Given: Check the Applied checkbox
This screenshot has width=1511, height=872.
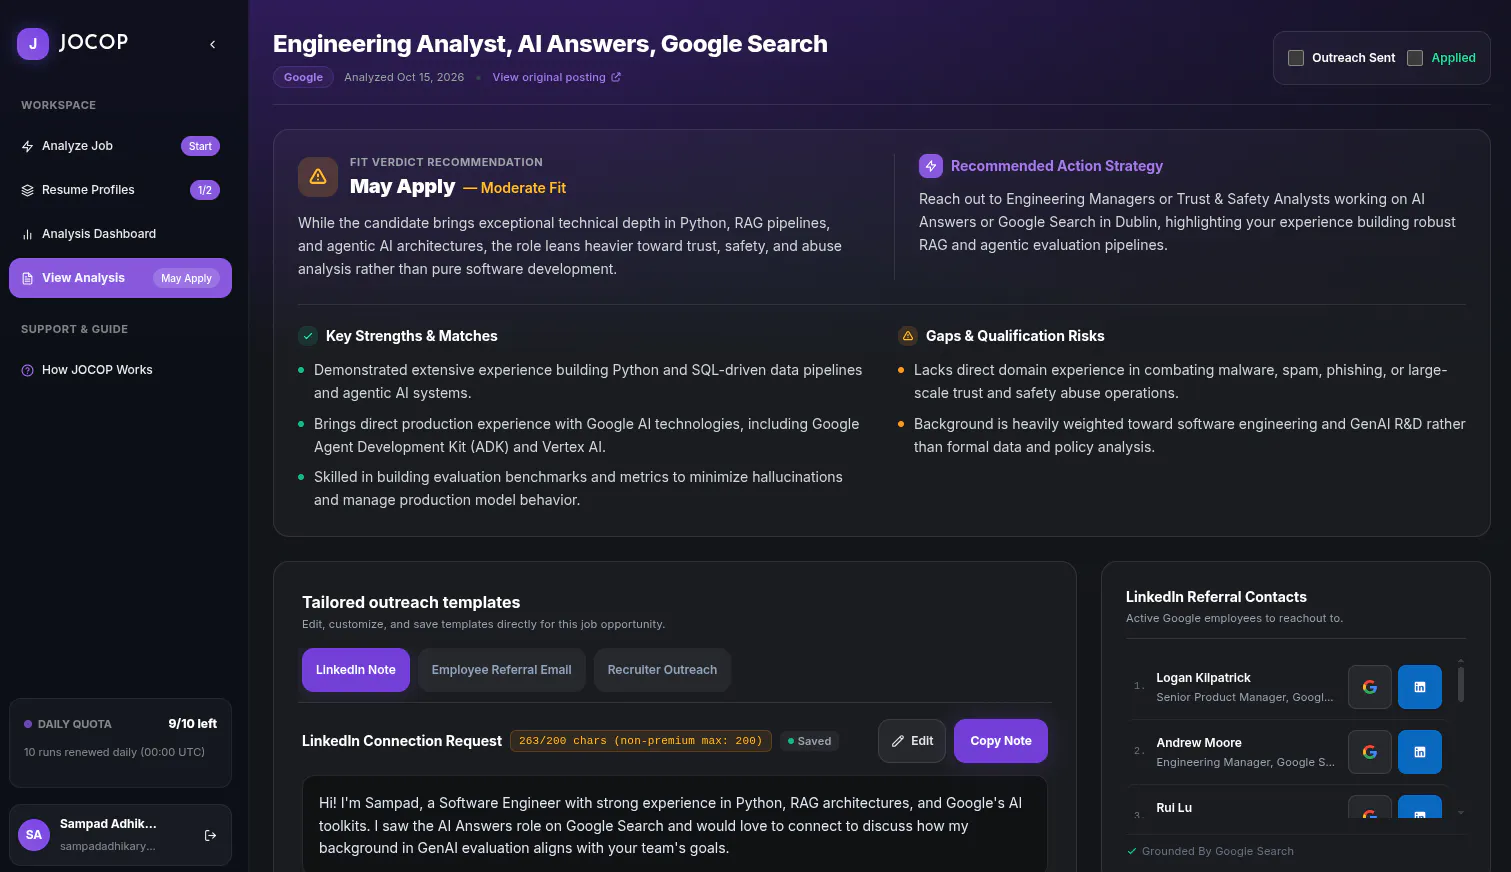Looking at the screenshot, I should [x=1415, y=58].
